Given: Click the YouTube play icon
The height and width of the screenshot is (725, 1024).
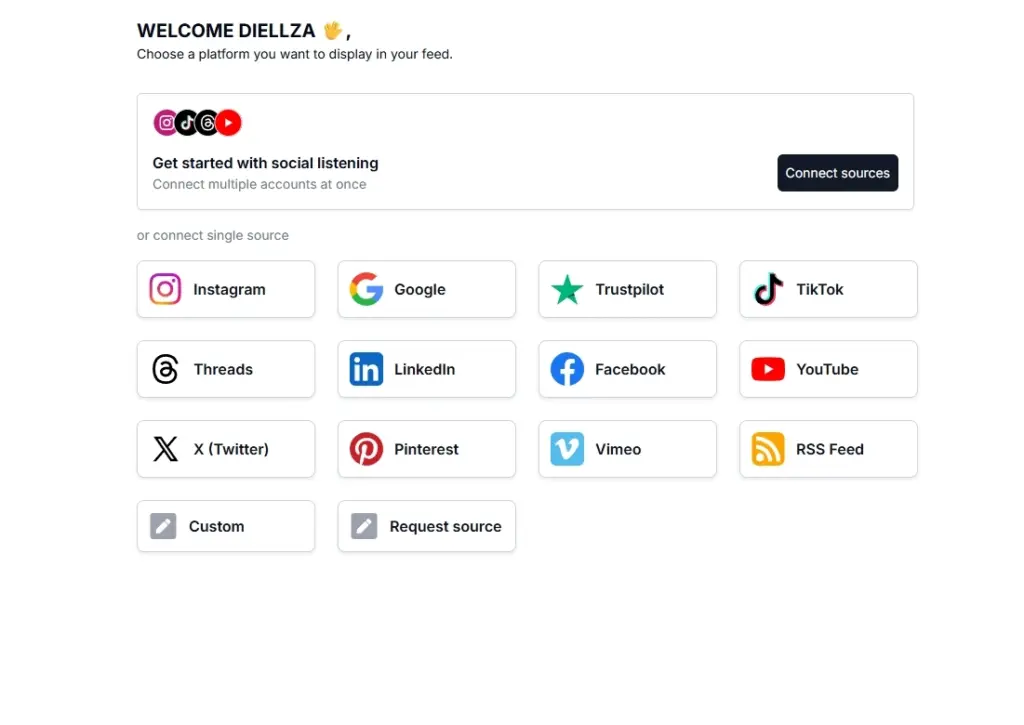Looking at the screenshot, I should pos(767,369).
